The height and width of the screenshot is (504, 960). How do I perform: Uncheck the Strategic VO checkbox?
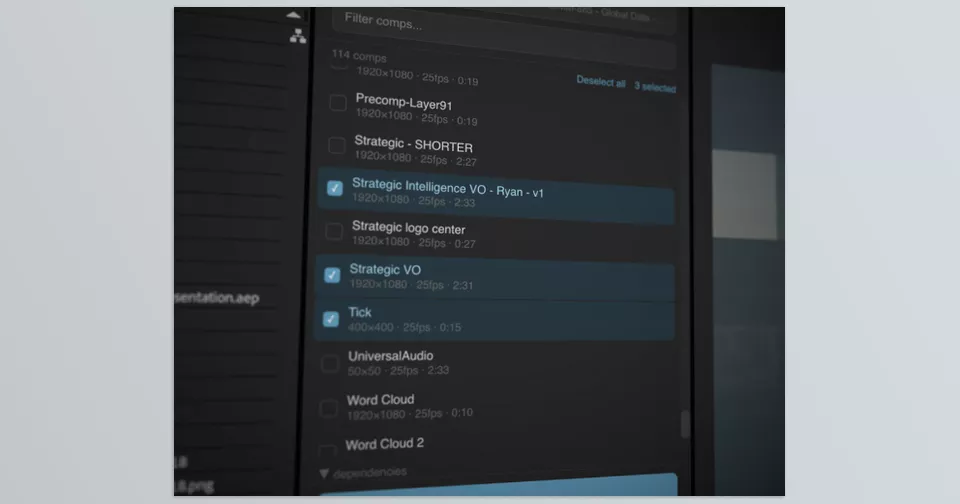click(332, 275)
